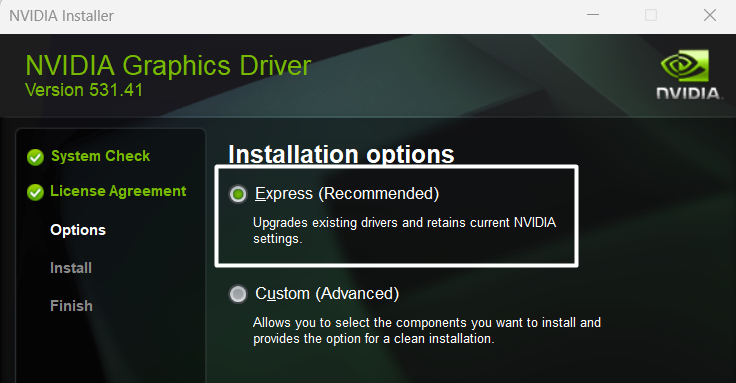Click the Version 531.41 text
Screen dimensions: 736x383
[x=84, y=90]
